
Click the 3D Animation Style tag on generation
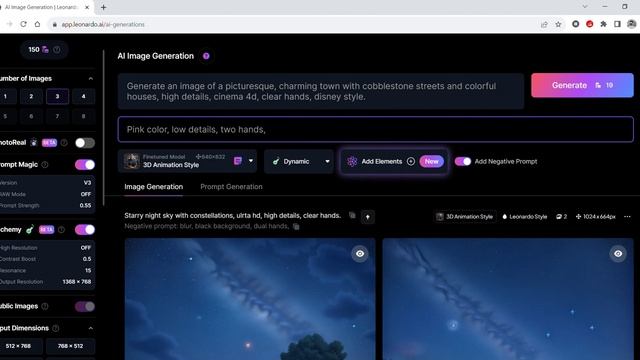[x=465, y=217]
